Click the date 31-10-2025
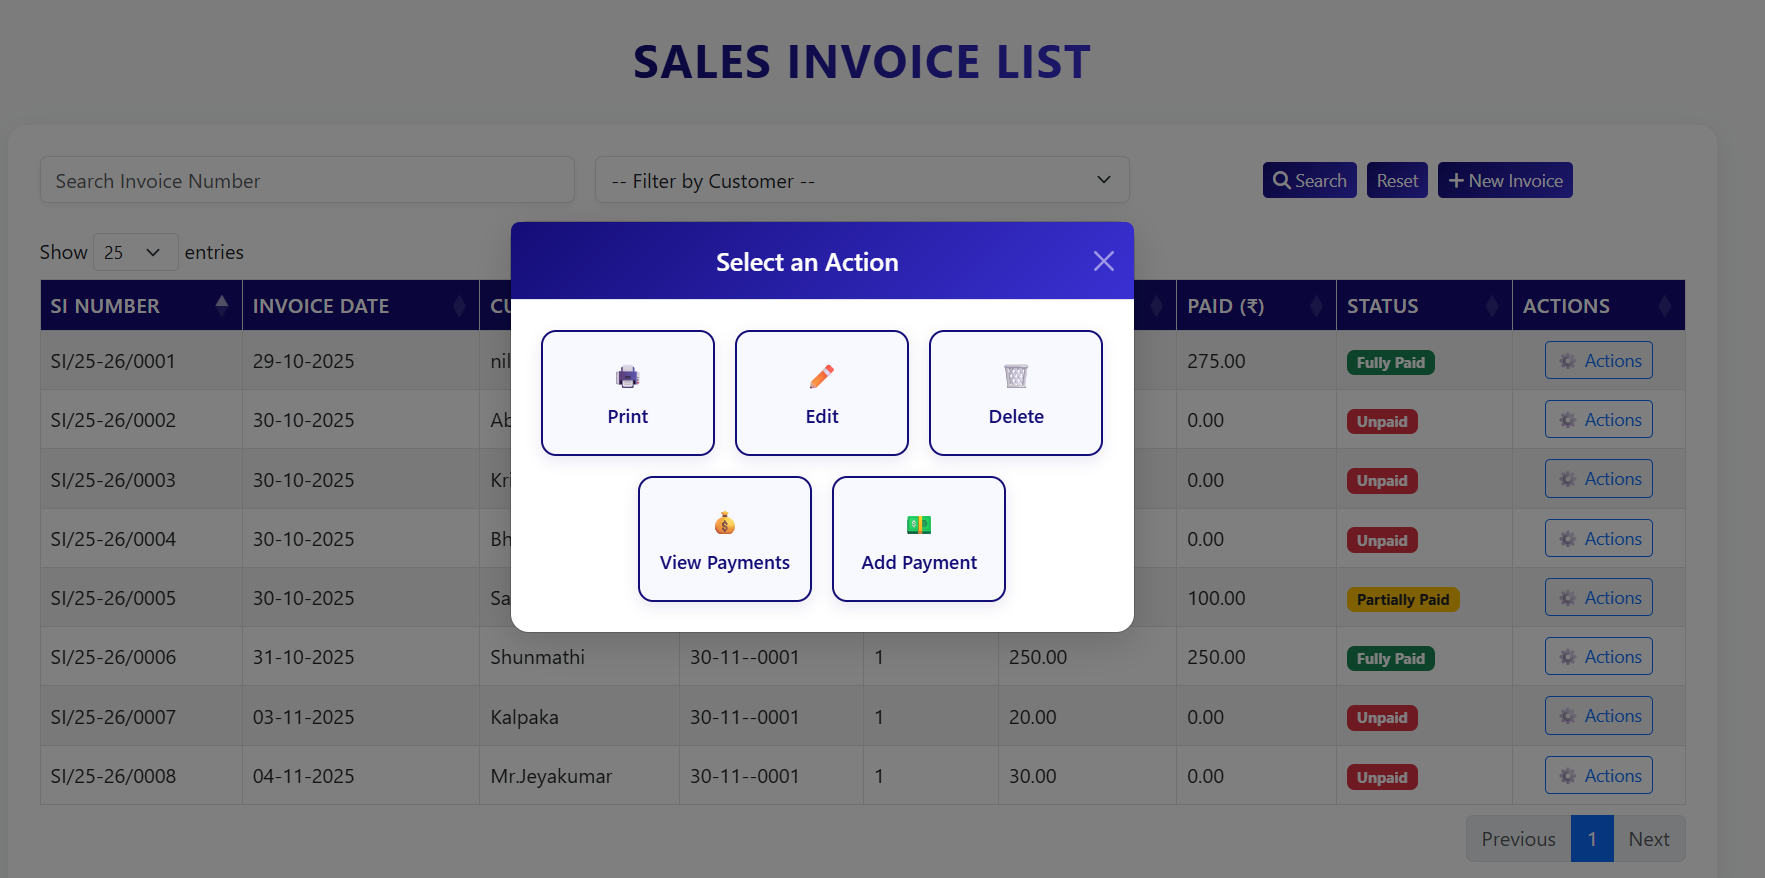 303,657
